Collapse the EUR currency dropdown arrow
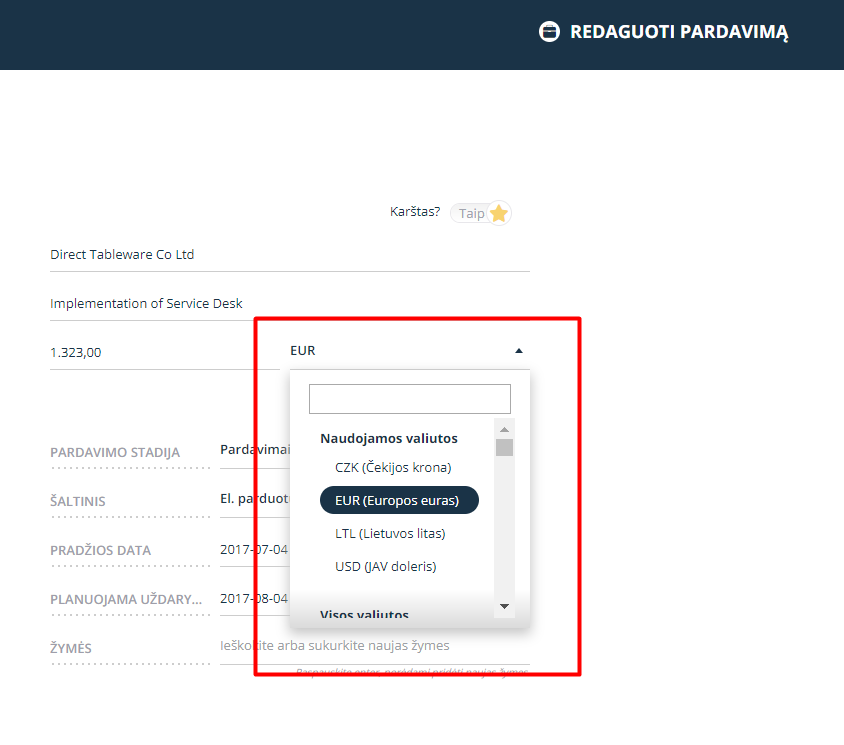The height and width of the screenshot is (745, 844). tap(519, 350)
